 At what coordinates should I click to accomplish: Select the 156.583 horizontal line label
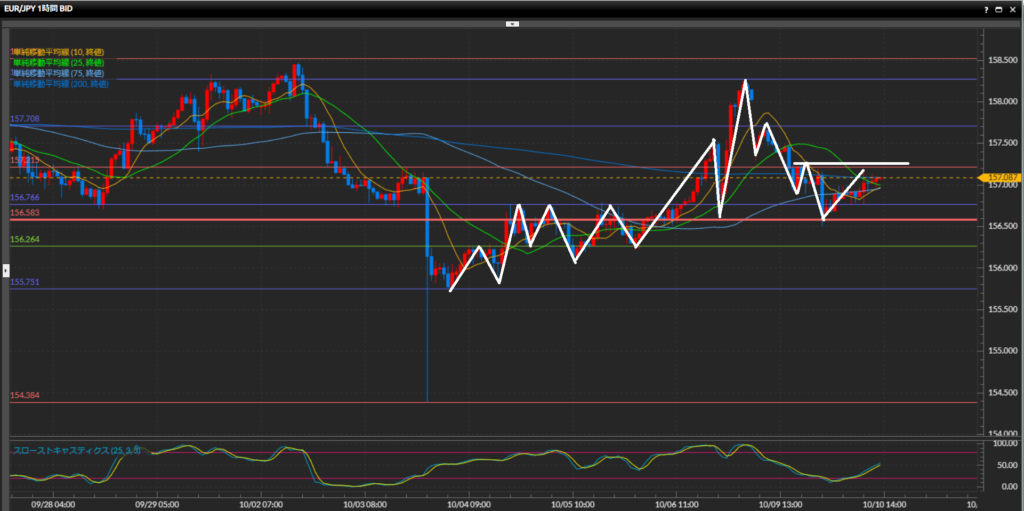[25, 212]
